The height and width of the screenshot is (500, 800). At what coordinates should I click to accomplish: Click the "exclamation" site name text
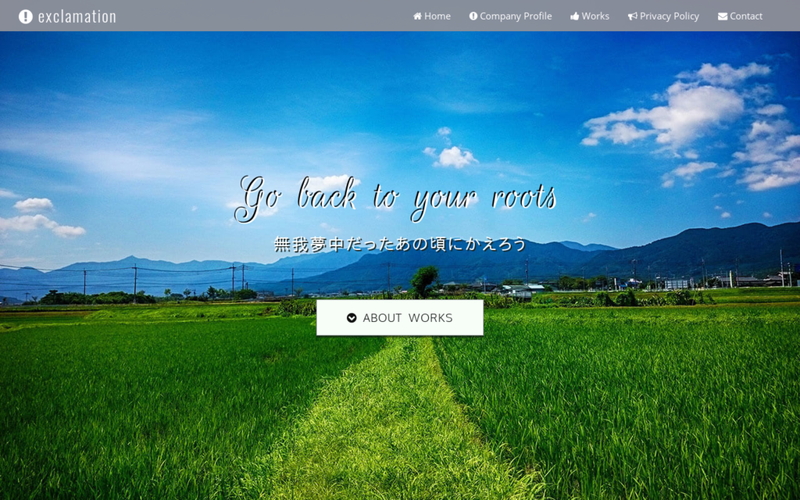coord(77,16)
